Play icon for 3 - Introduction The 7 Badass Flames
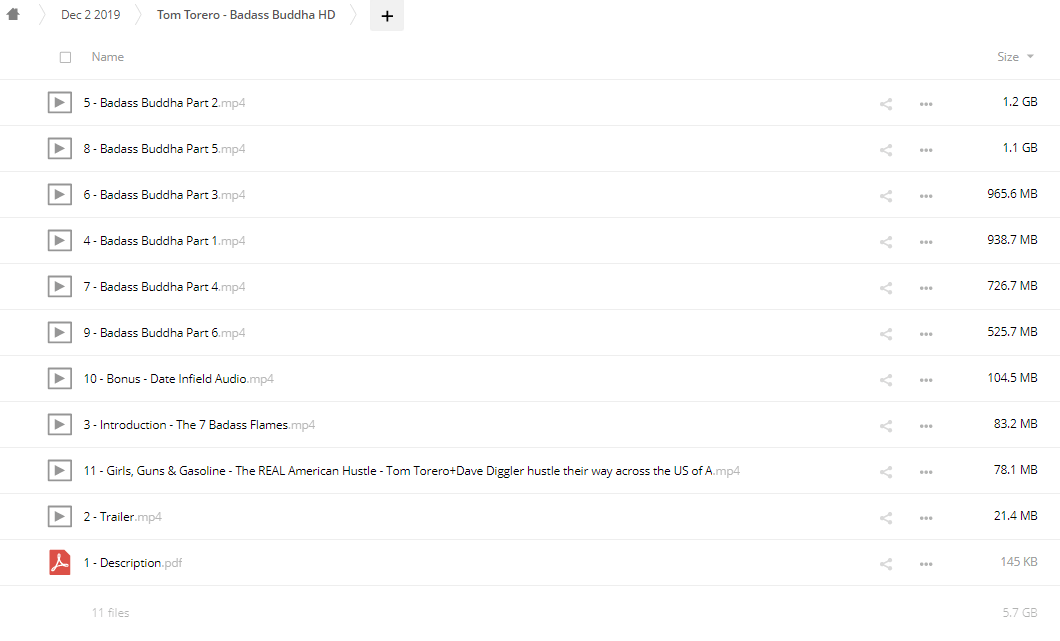The width and height of the screenshot is (1060, 641). (x=59, y=425)
